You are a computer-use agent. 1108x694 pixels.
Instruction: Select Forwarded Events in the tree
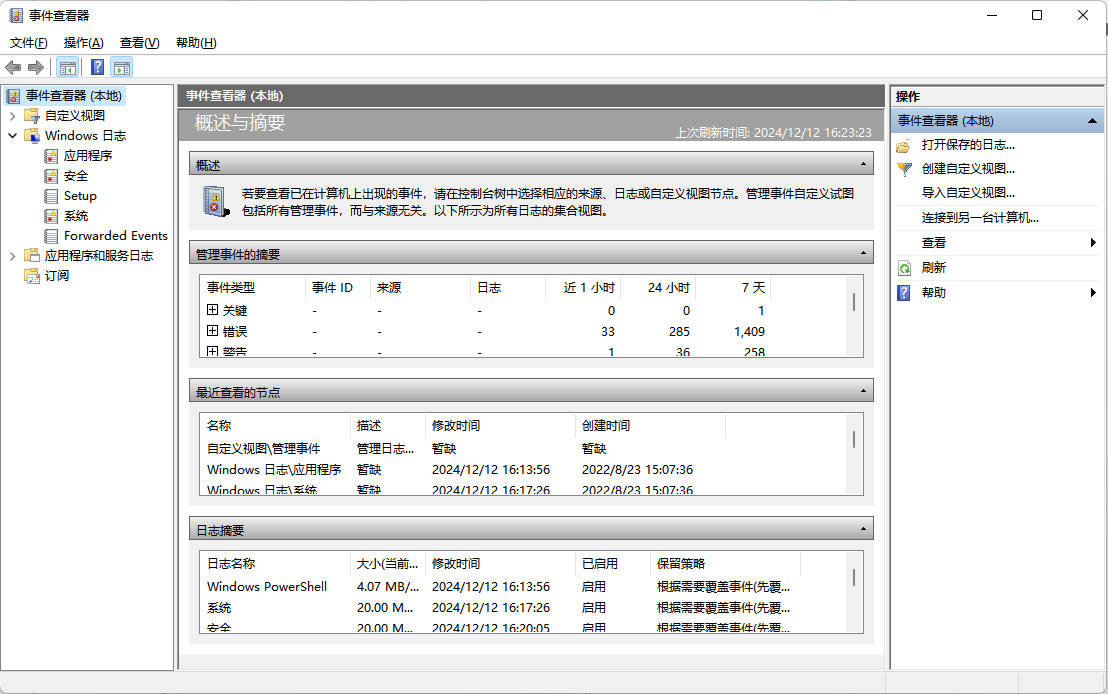pyautogui.click(x=116, y=236)
